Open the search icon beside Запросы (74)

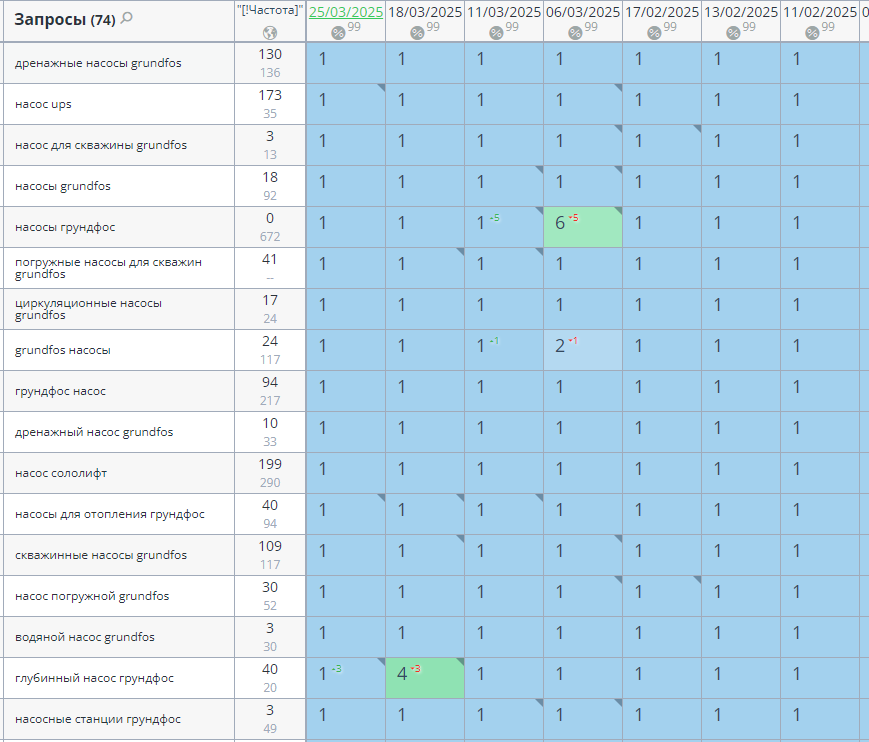point(127,18)
